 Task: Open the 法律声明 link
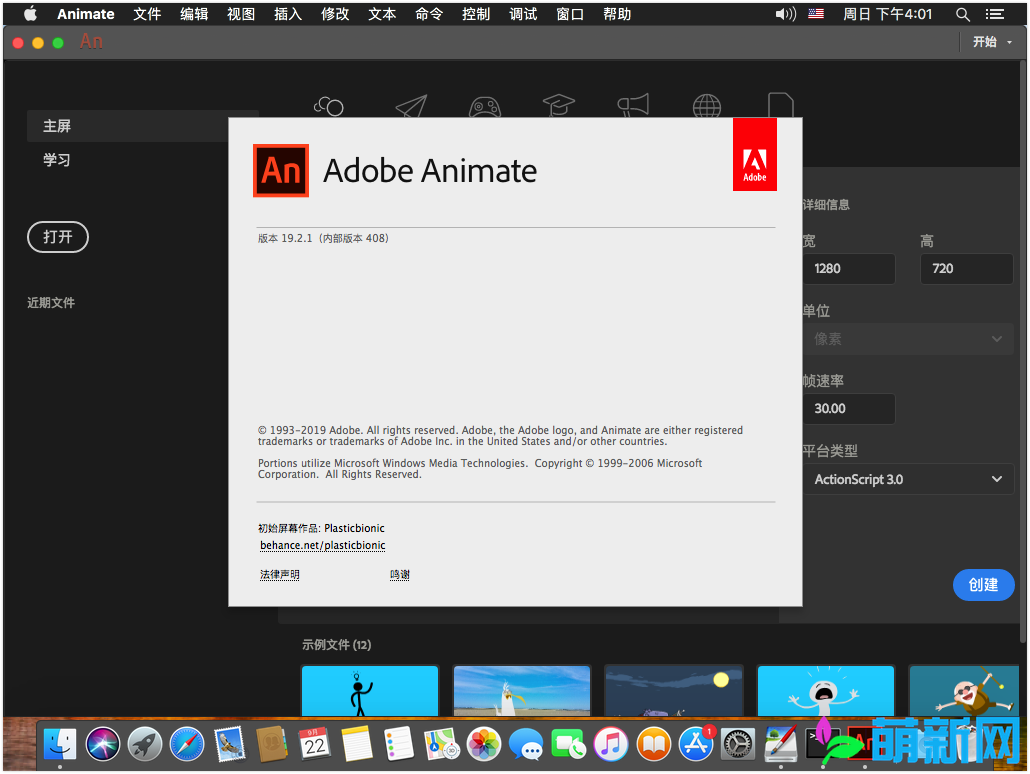pos(280,575)
